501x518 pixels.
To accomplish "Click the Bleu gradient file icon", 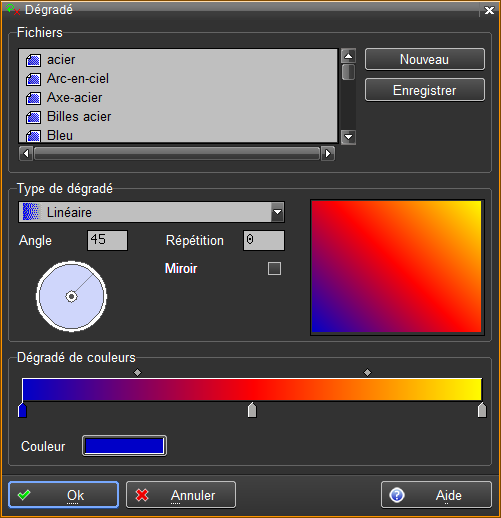I will pyautogui.click(x=33, y=136).
